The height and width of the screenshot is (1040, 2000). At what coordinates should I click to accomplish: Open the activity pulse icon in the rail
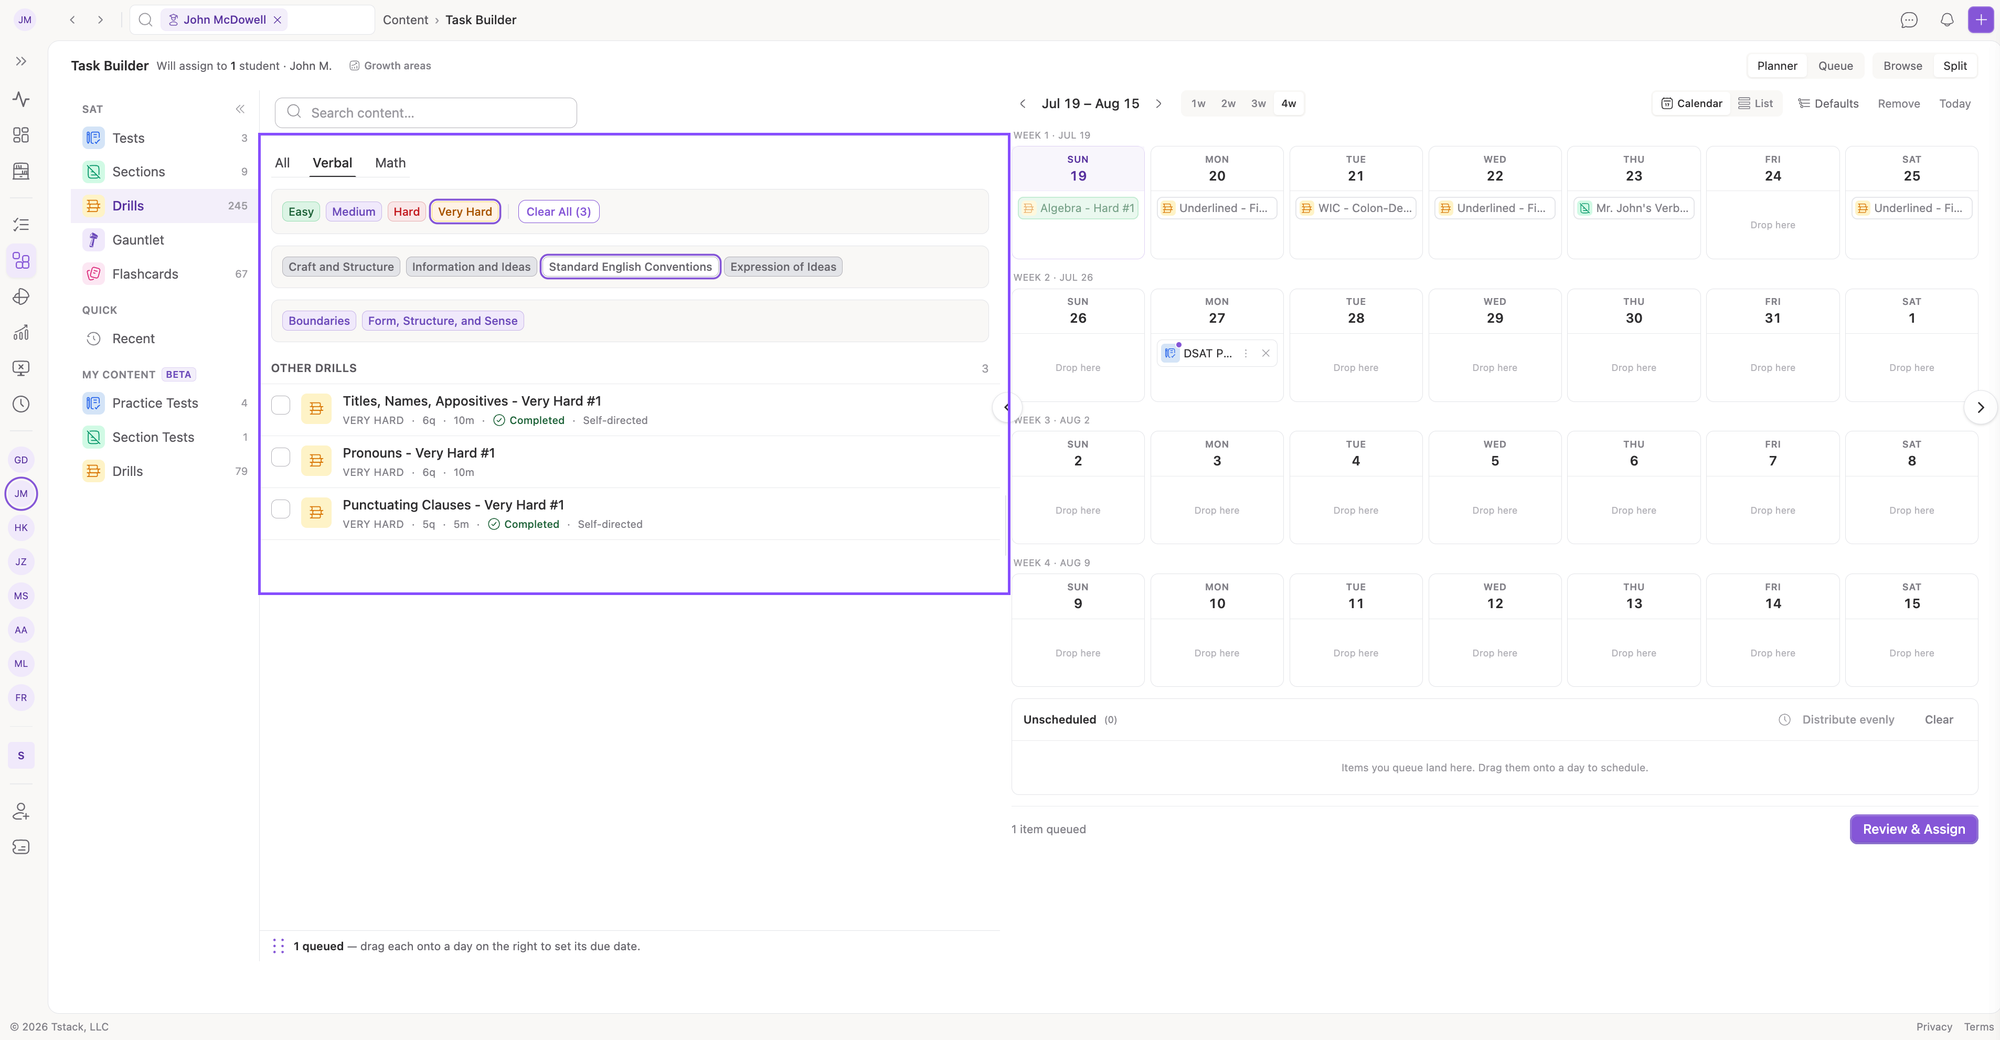pos(21,99)
